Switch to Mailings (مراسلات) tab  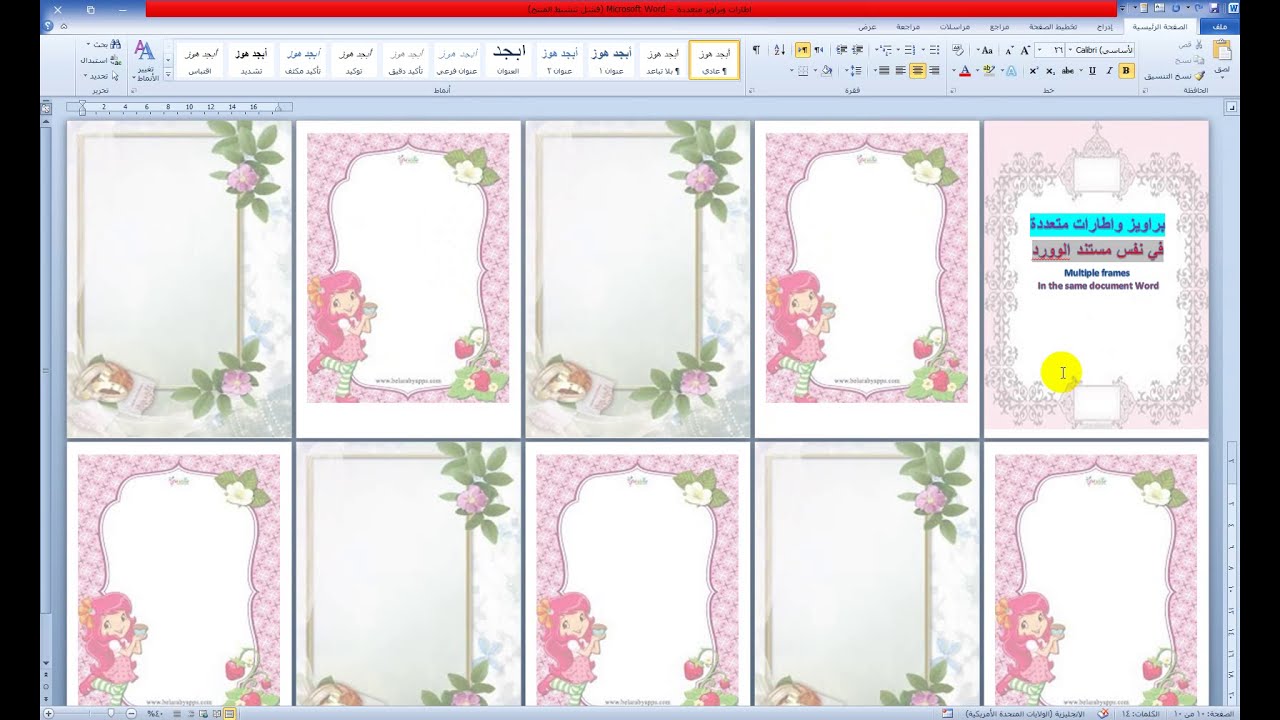[x=955, y=26]
